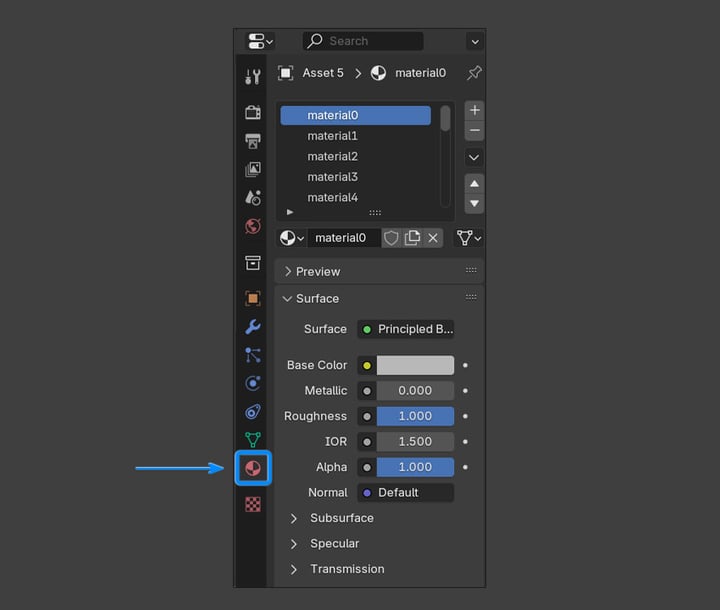Screen dimensions: 720x610
Task: Open the Tool properties tab
Action: 253,77
